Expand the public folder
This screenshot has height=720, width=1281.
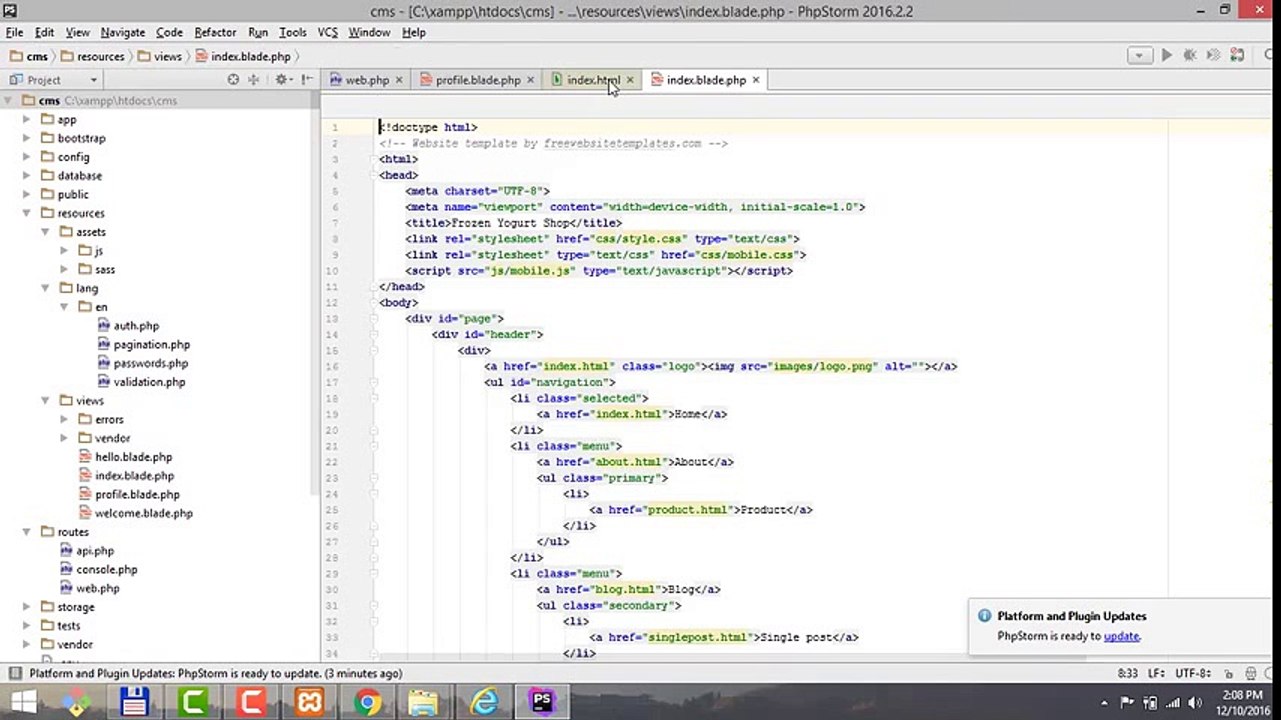27,194
